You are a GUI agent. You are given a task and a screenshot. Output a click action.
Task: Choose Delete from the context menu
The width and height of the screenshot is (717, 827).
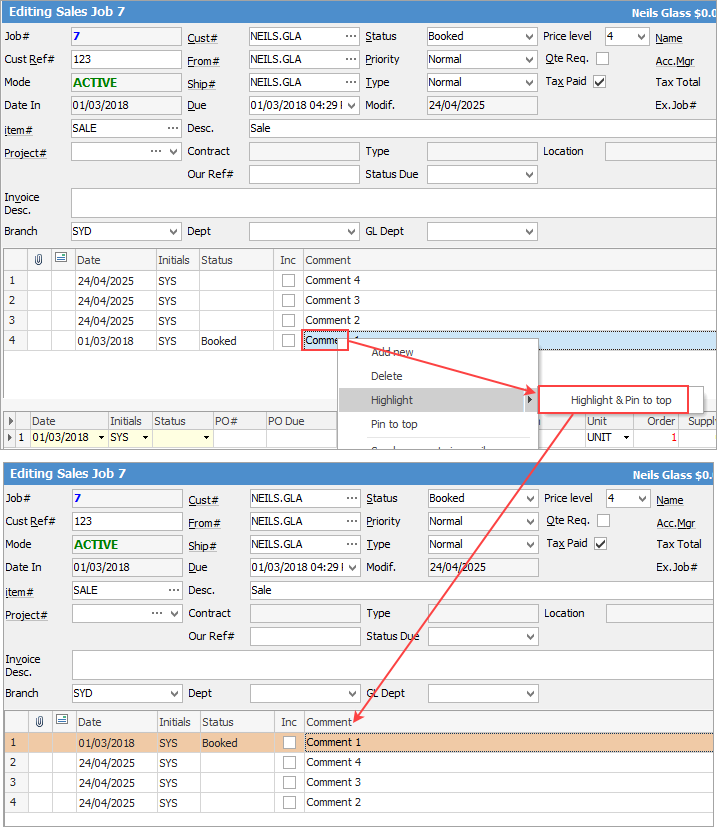(x=387, y=376)
